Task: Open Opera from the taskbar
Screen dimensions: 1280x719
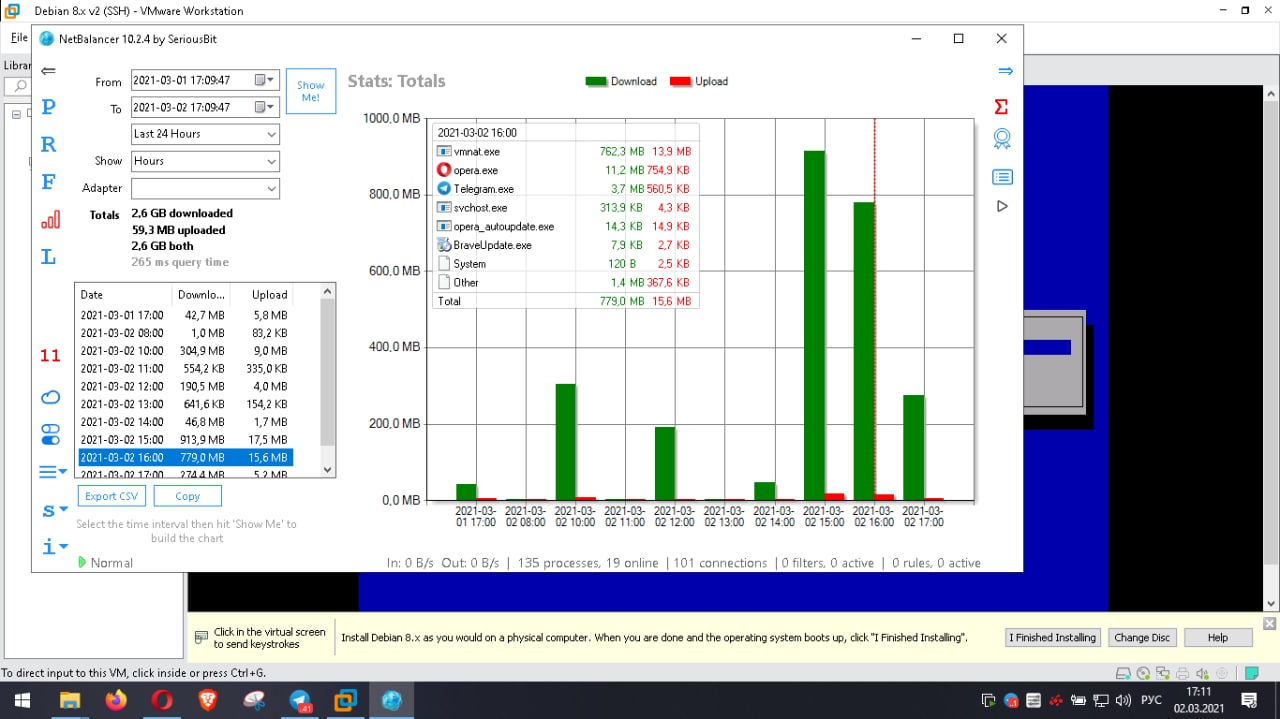Action: point(162,700)
